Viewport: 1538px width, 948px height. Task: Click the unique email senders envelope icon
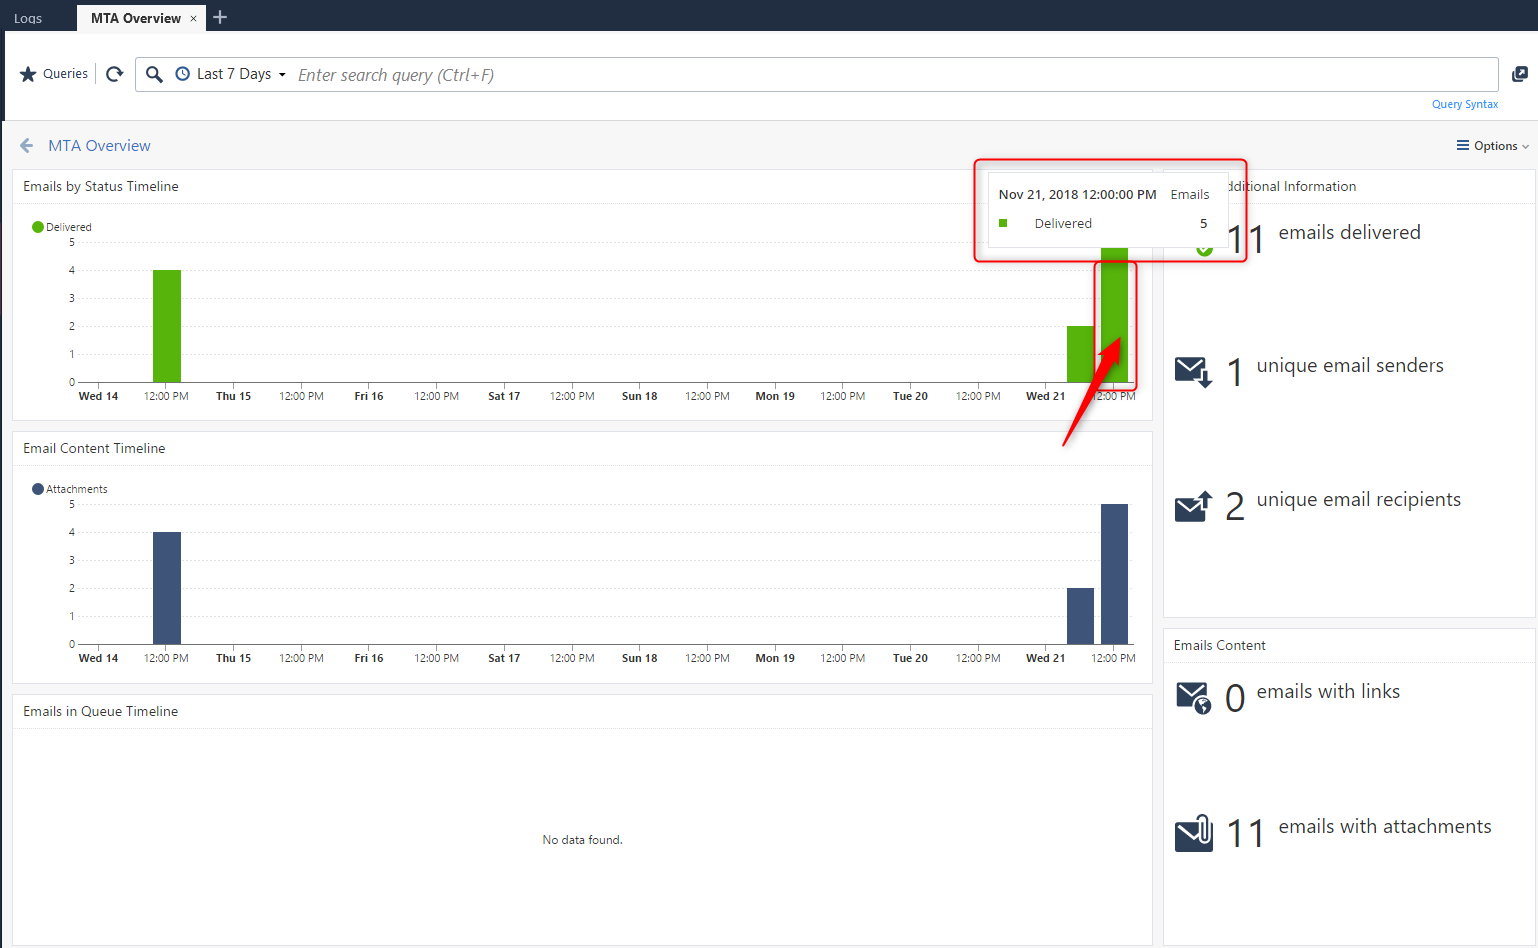[1193, 371]
